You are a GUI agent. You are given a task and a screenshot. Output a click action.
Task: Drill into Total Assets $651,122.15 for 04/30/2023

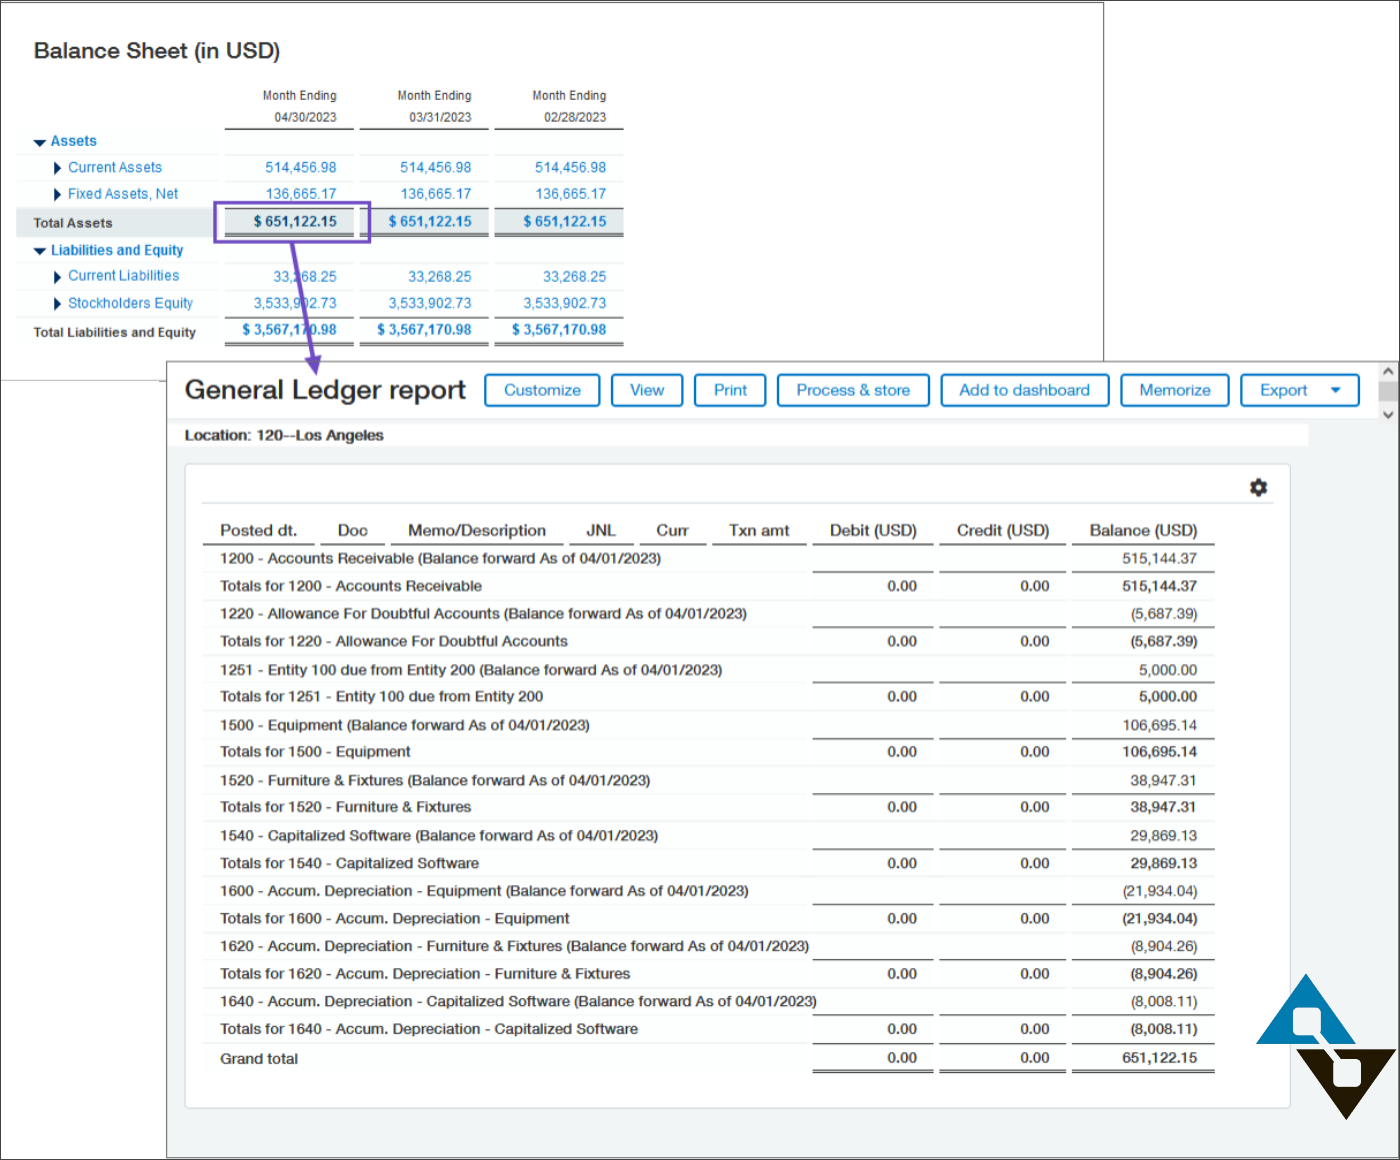pos(295,221)
